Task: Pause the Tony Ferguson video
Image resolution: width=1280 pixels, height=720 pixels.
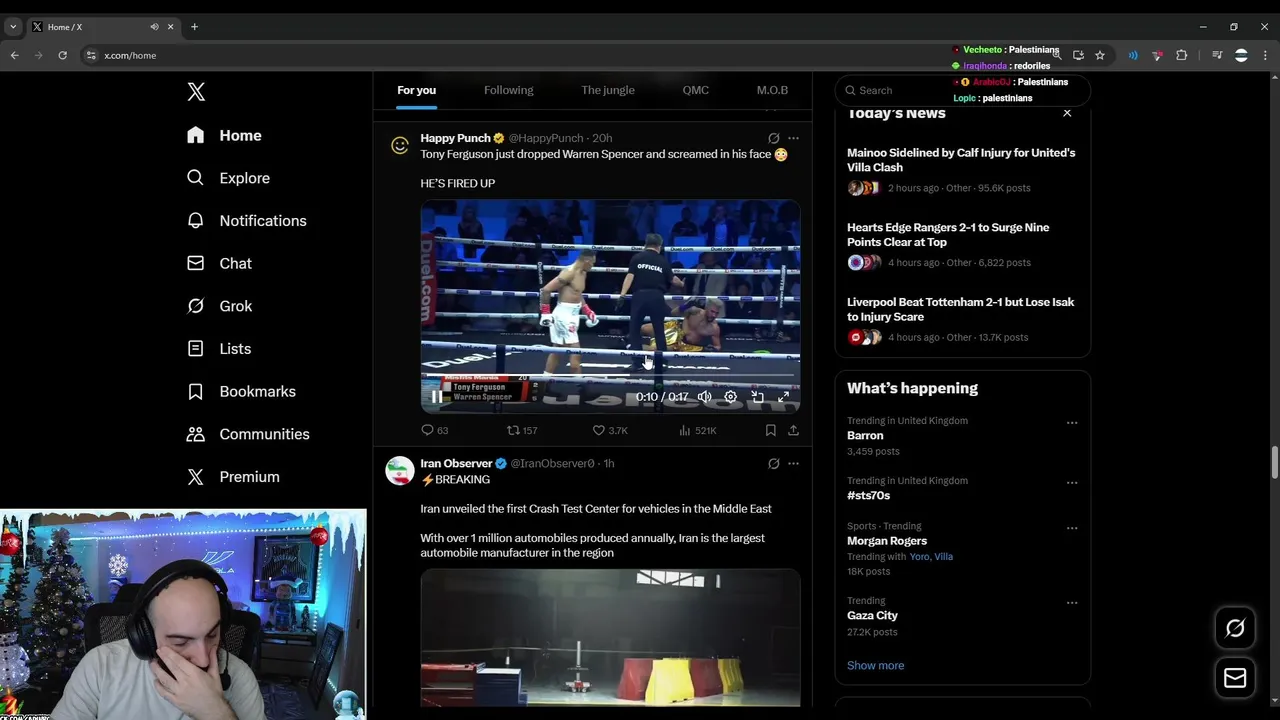Action: tap(437, 397)
